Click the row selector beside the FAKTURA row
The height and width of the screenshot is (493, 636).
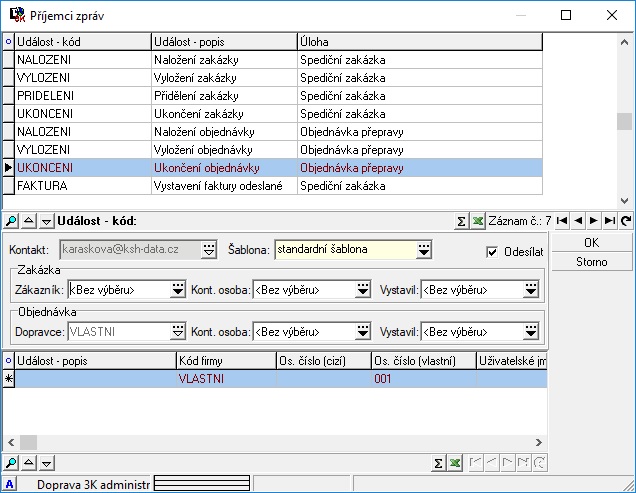click(x=9, y=186)
